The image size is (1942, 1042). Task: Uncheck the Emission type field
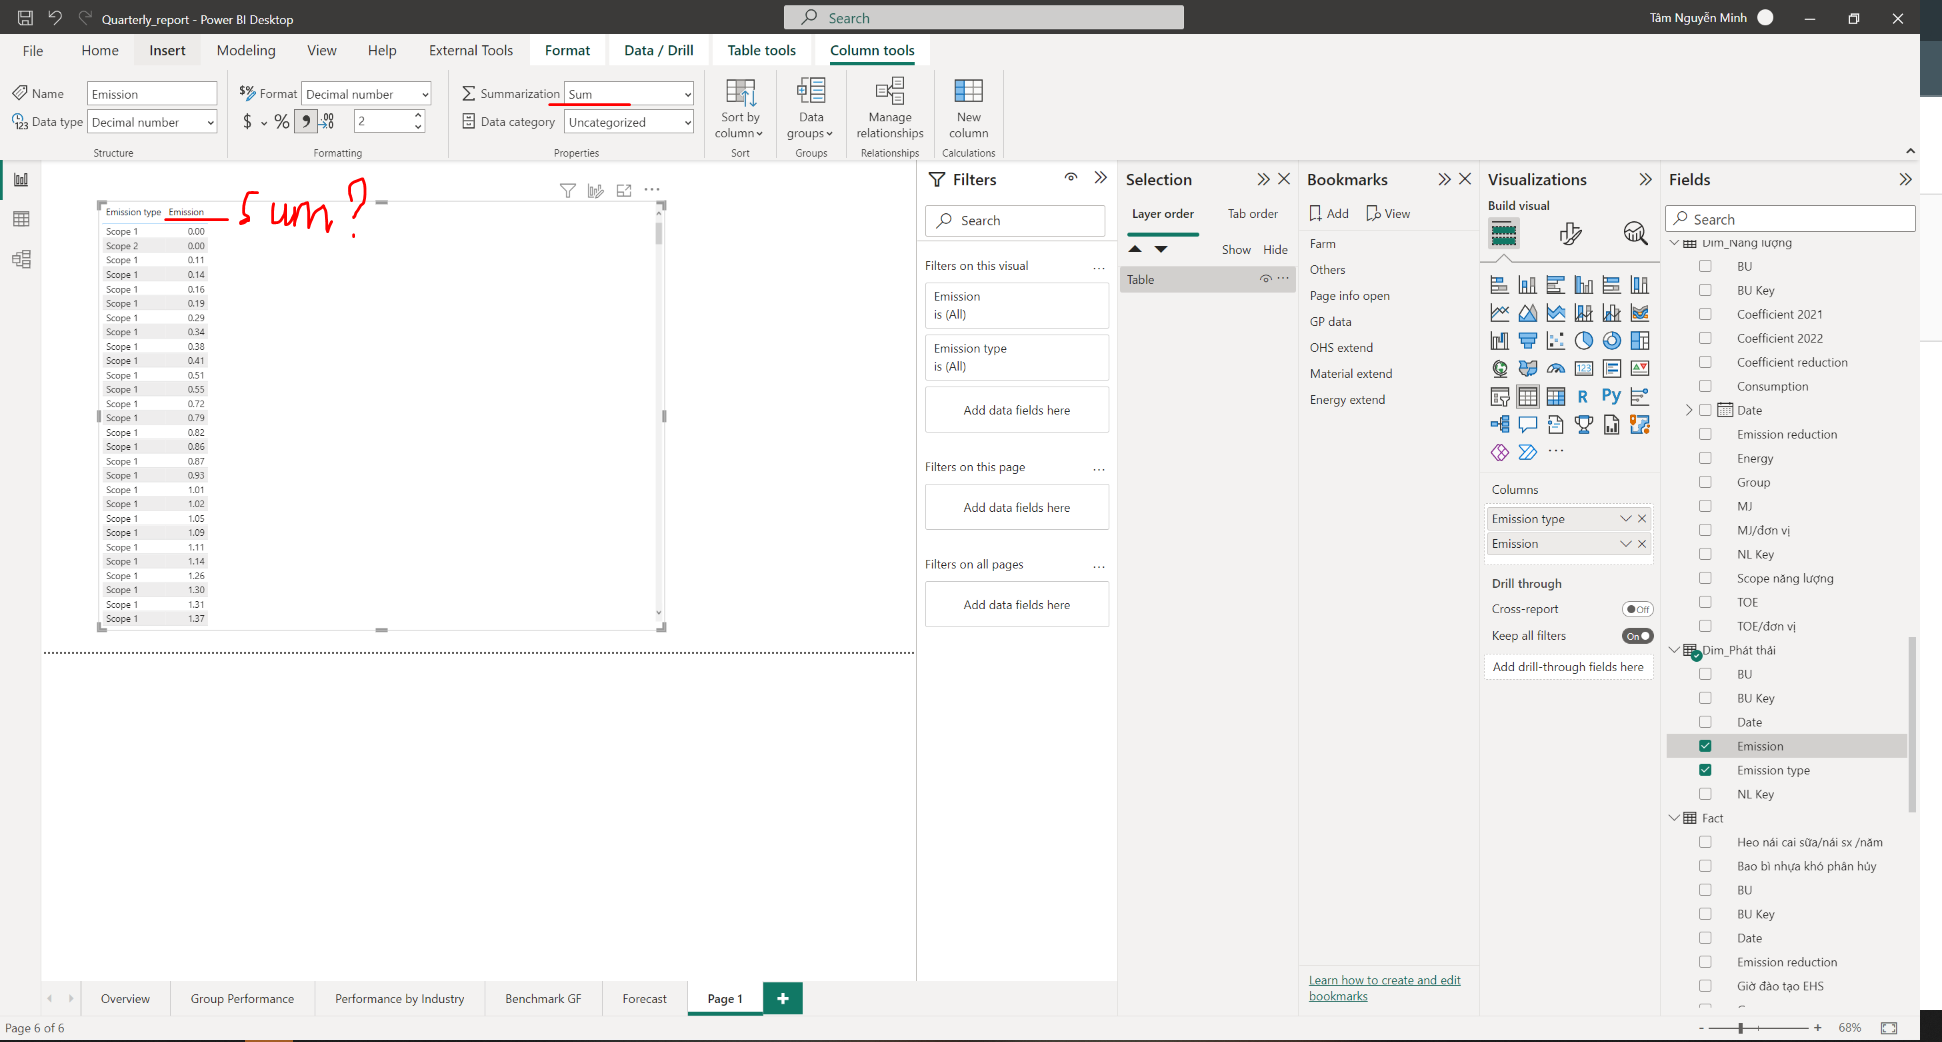point(1705,770)
